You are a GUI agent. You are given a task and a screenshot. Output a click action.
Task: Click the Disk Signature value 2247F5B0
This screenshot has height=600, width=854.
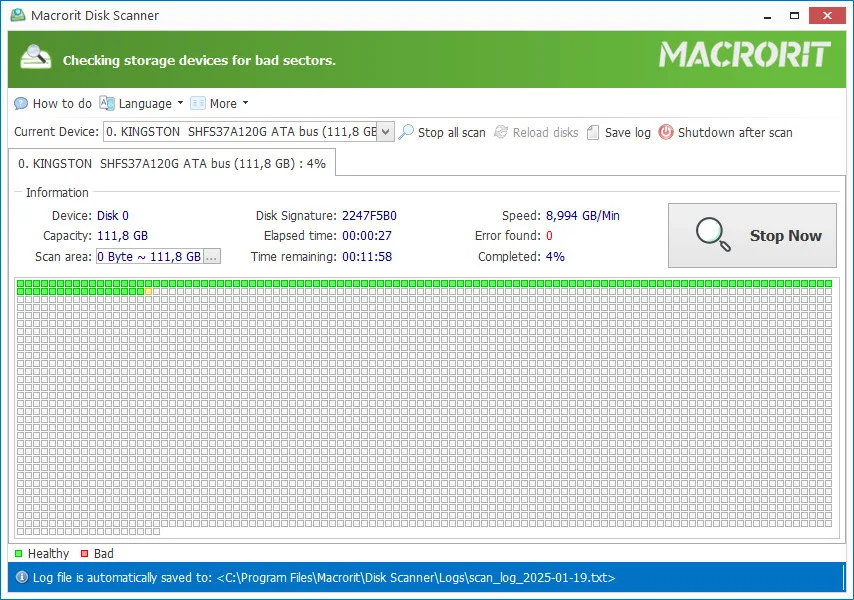pyautogui.click(x=369, y=216)
